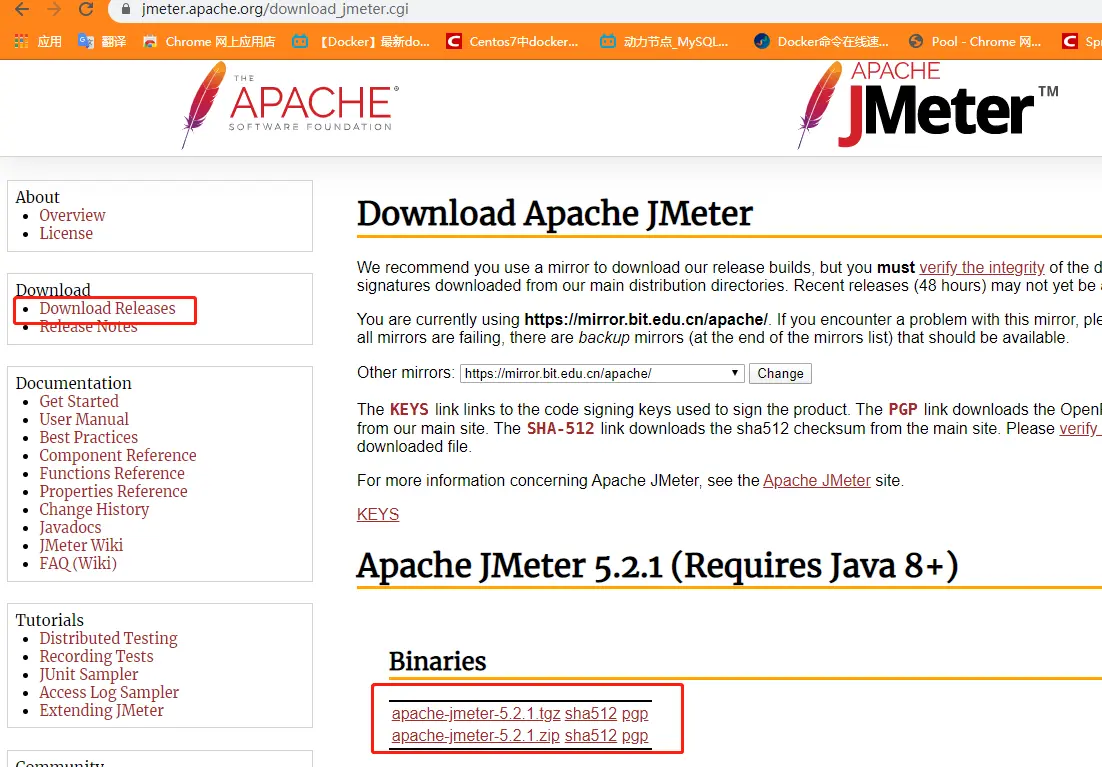This screenshot has width=1102, height=767.
Task: Open the KEYS link
Action: [x=378, y=515]
